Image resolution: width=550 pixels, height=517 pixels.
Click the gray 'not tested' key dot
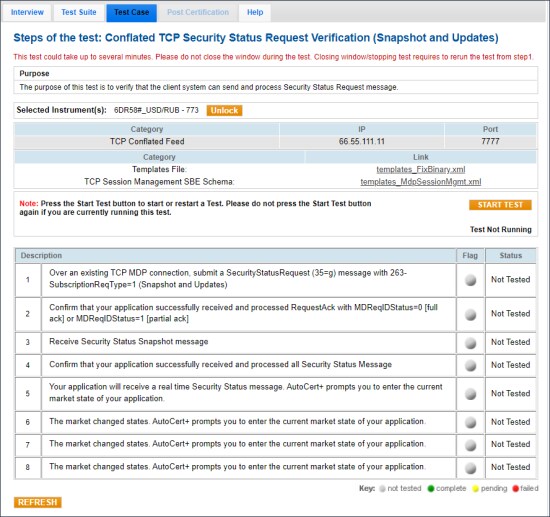pos(382,489)
